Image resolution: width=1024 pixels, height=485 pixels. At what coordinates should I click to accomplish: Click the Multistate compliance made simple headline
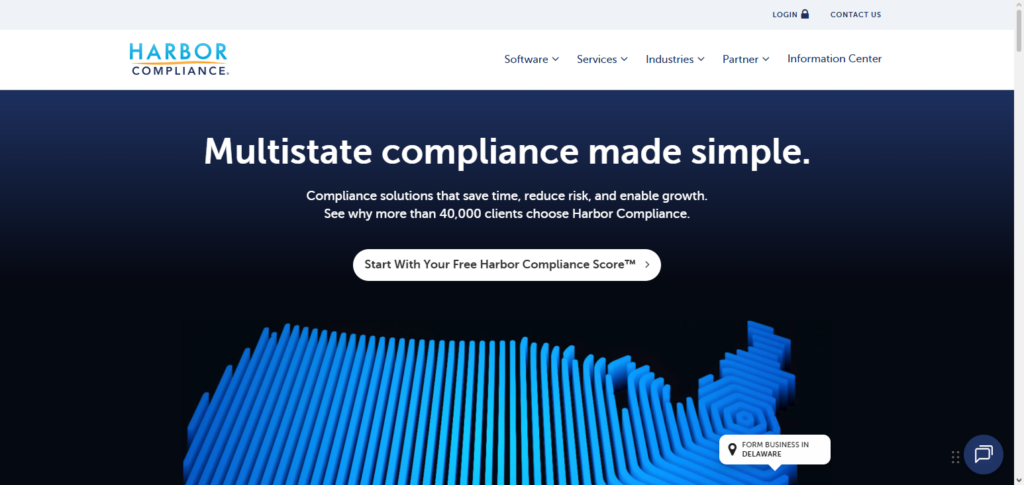pyautogui.click(x=507, y=151)
